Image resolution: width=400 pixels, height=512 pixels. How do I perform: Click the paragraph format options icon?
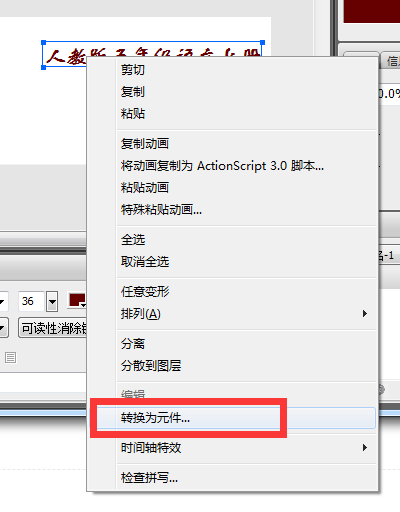tap(11, 358)
